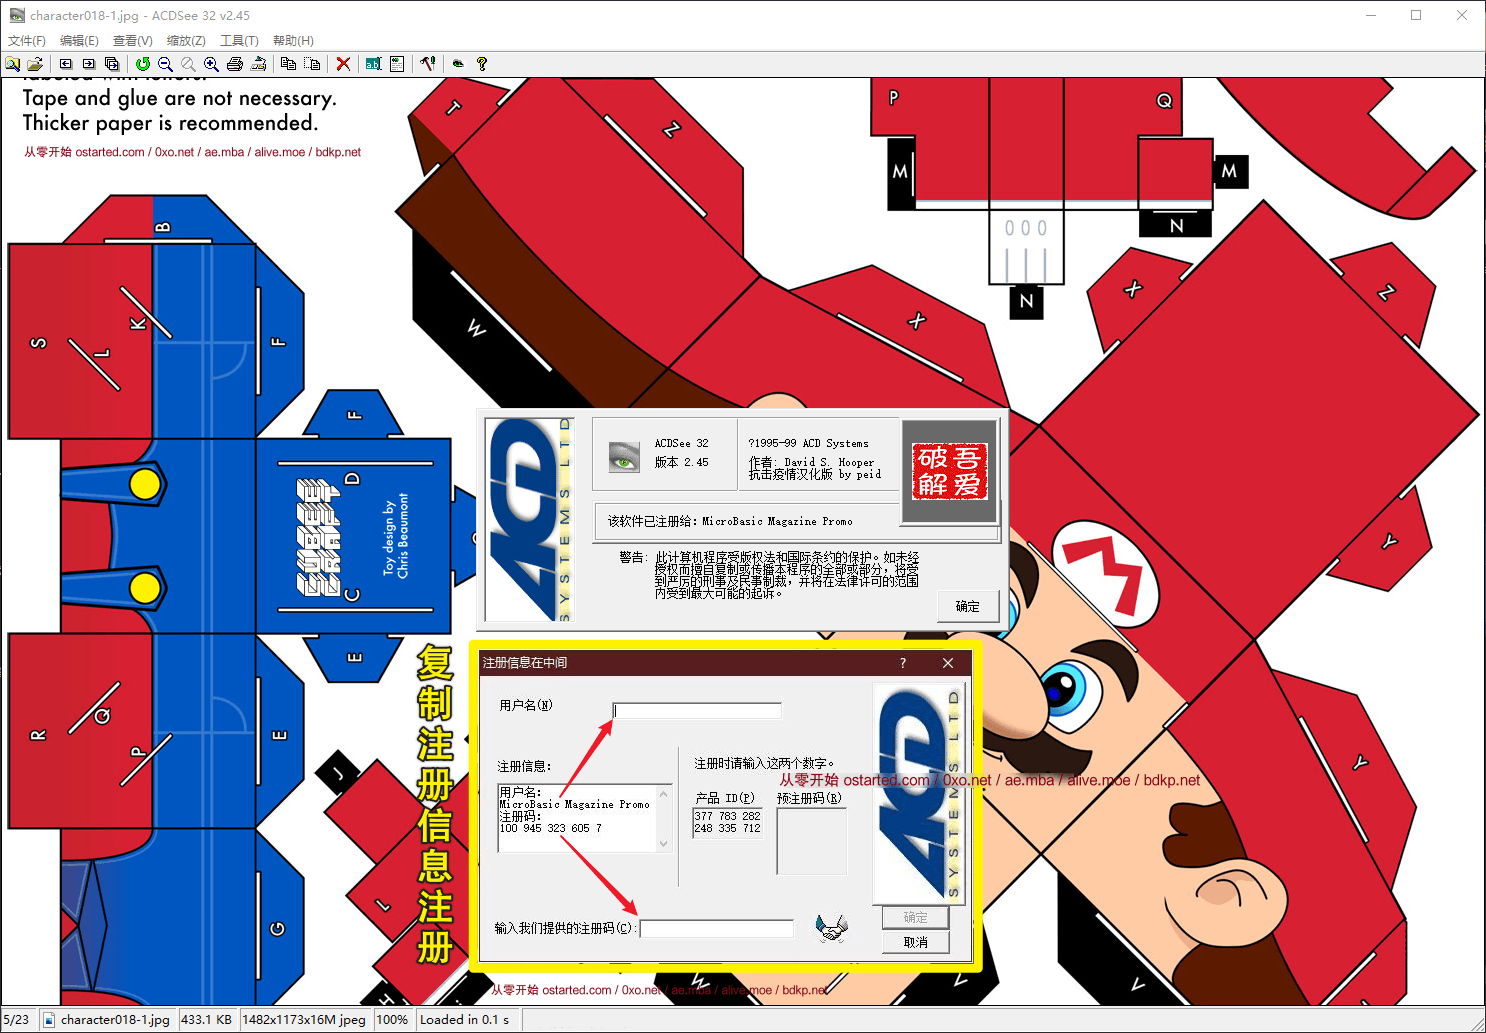Maximize the ACDSee window
Viewport: 1486px width, 1033px height.
pos(1416,15)
